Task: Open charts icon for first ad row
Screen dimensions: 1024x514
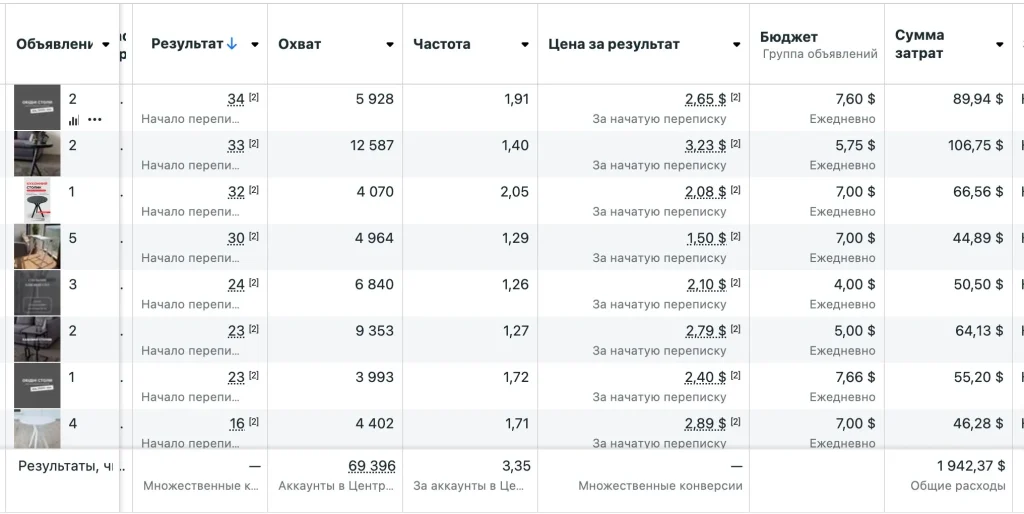Action: pos(74,120)
